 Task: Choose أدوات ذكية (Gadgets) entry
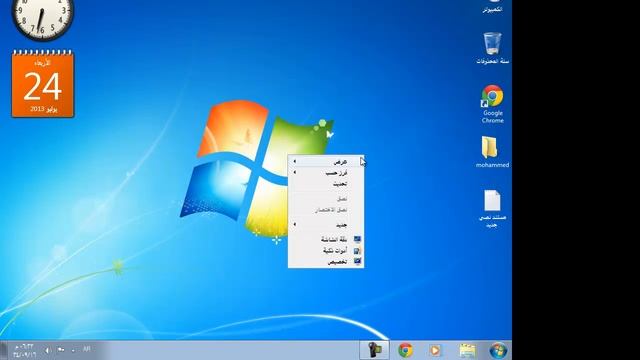click(326, 250)
